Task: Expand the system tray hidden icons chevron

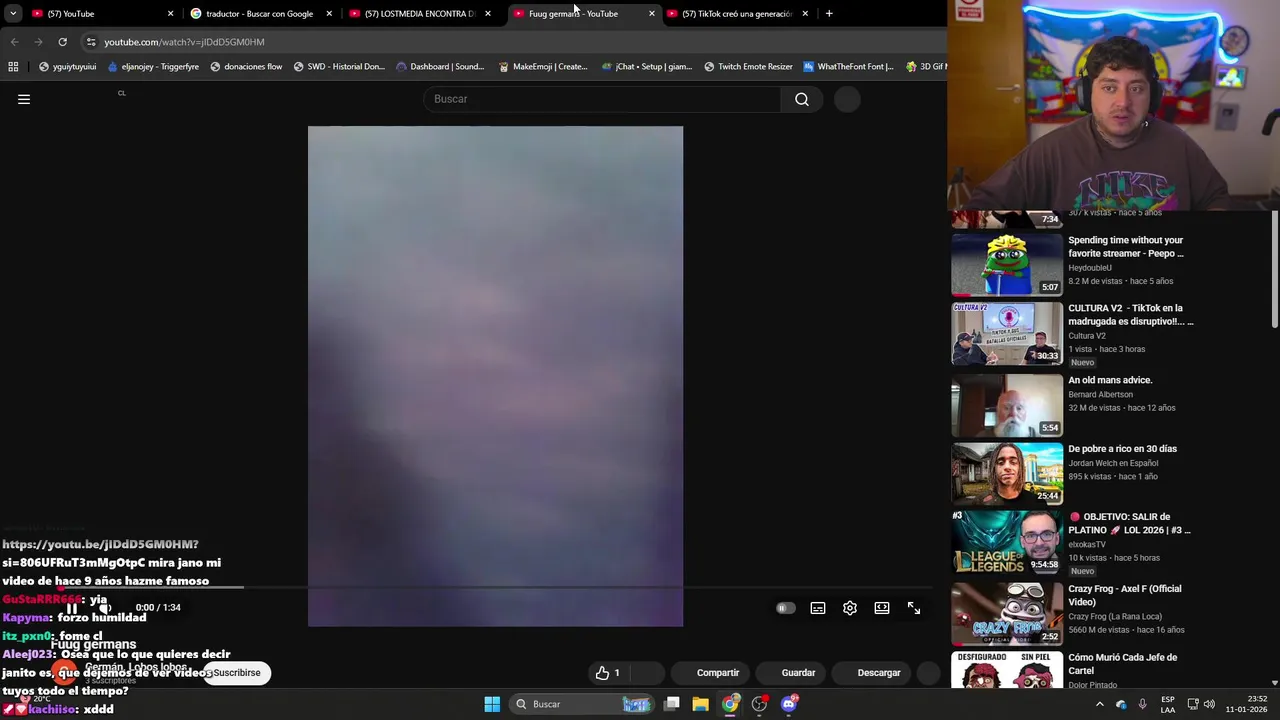Action: pyautogui.click(x=1100, y=704)
